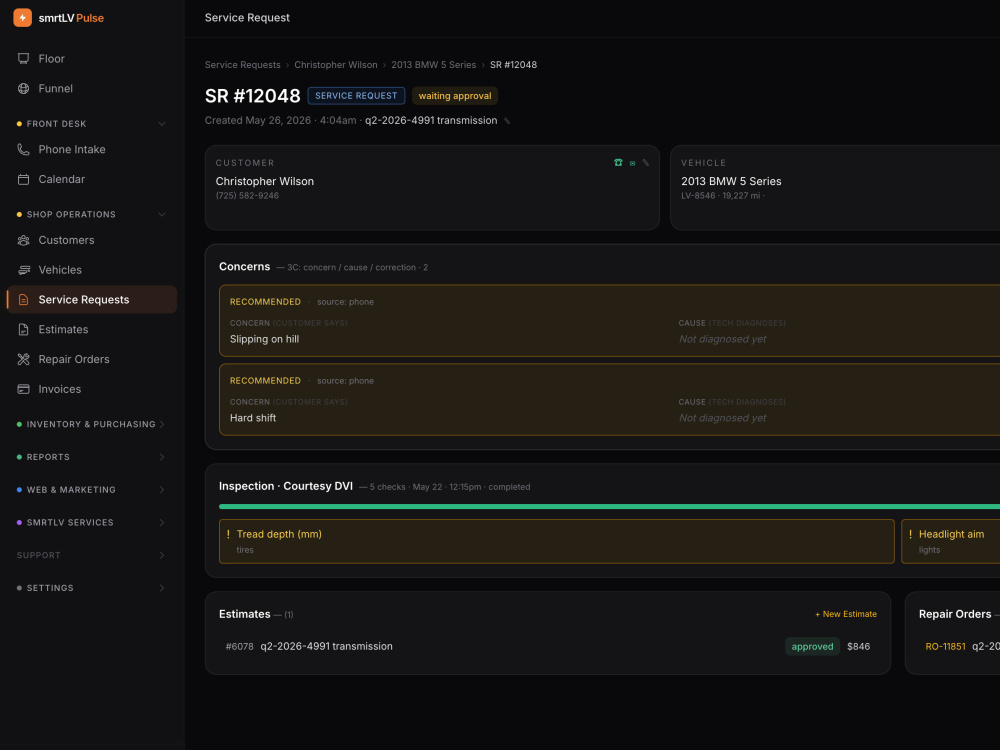The height and width of the screenshot is (750, 1000).
Task: Select the Slipping on hill concern card
Action: [609, 321]
